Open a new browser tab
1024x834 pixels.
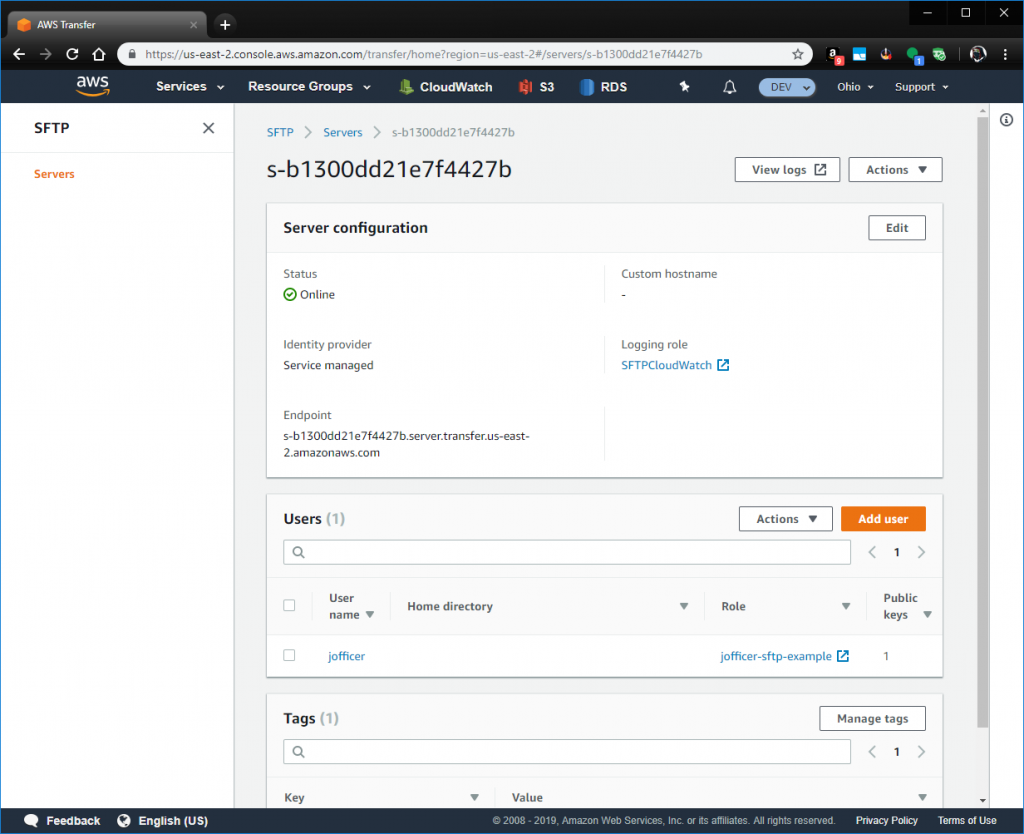point(225,25)
